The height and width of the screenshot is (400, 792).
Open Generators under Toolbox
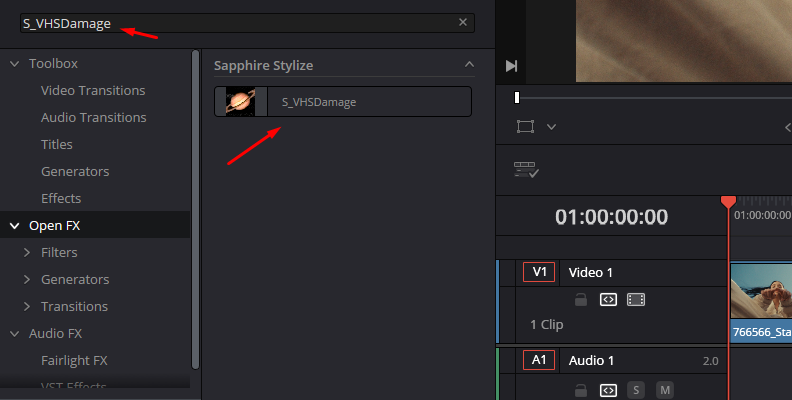(x=75, y=171)
